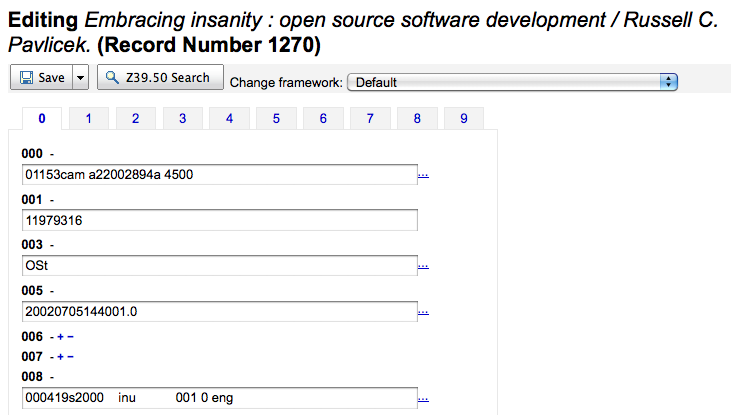Focus the 000 leader input field

pos(219,175)
